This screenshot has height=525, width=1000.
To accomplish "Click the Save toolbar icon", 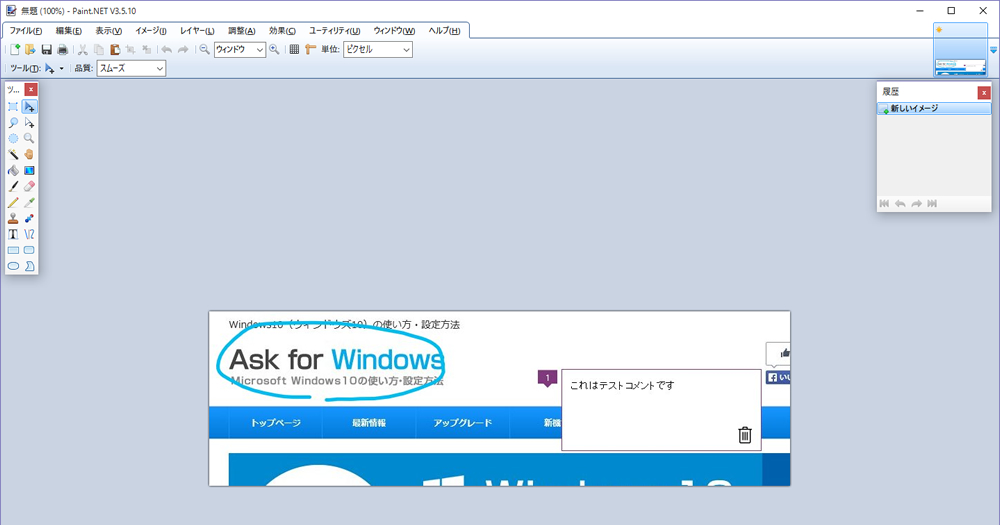I will pos(47,49).
